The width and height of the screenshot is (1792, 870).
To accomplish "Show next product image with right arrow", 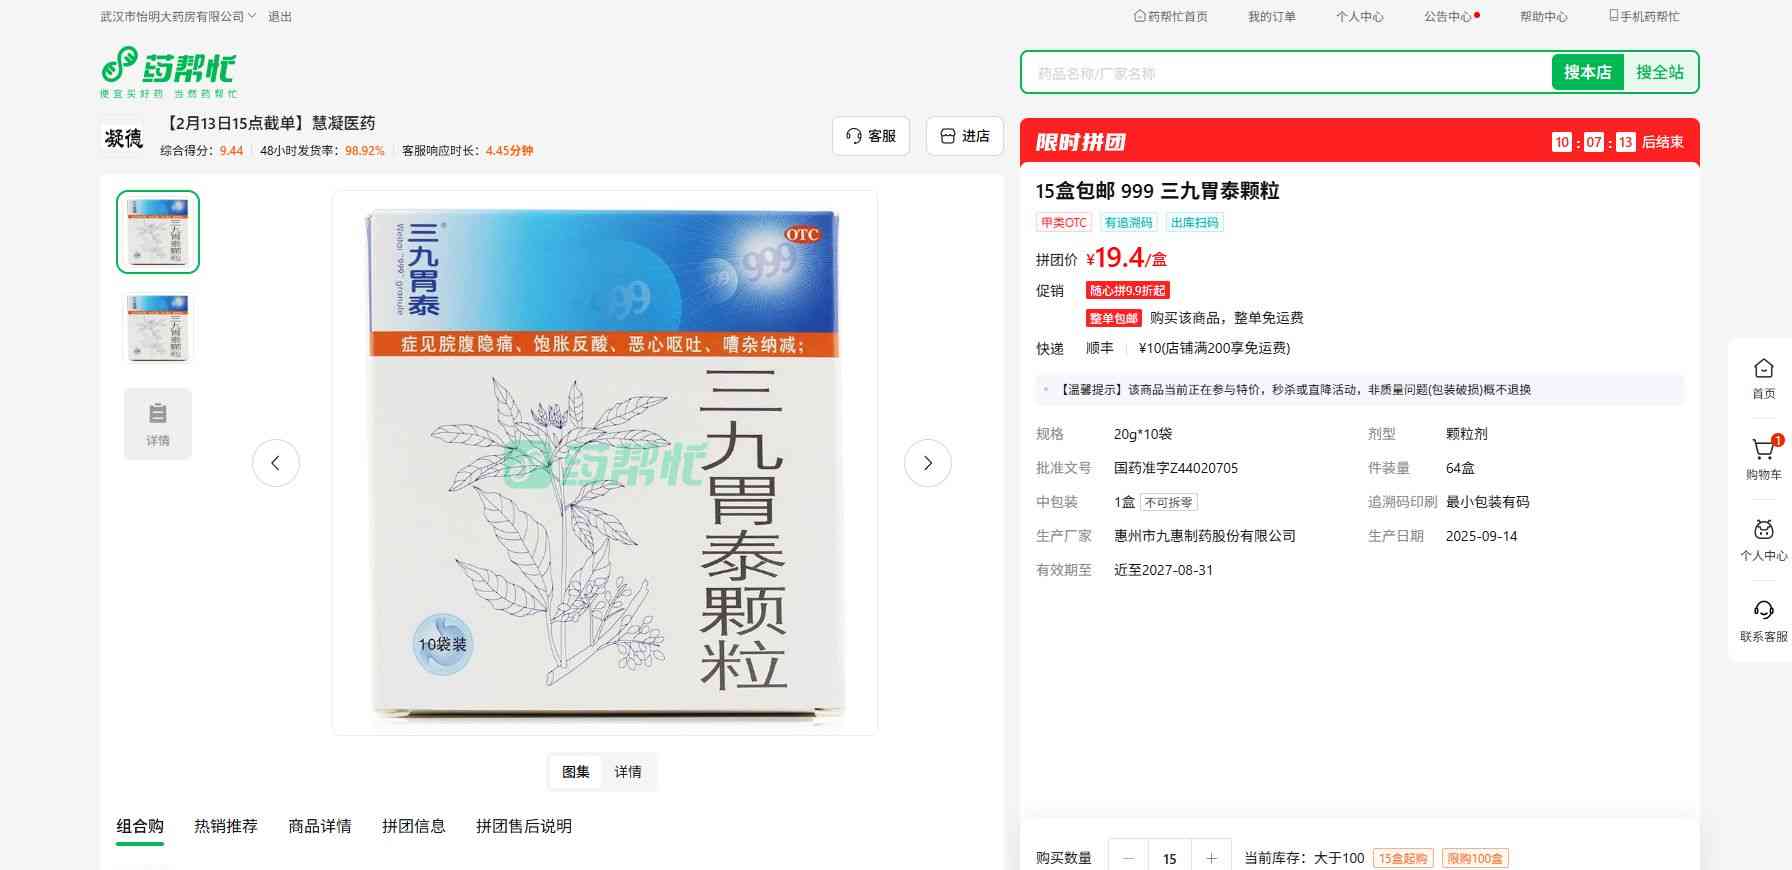I will pos(927,463).
